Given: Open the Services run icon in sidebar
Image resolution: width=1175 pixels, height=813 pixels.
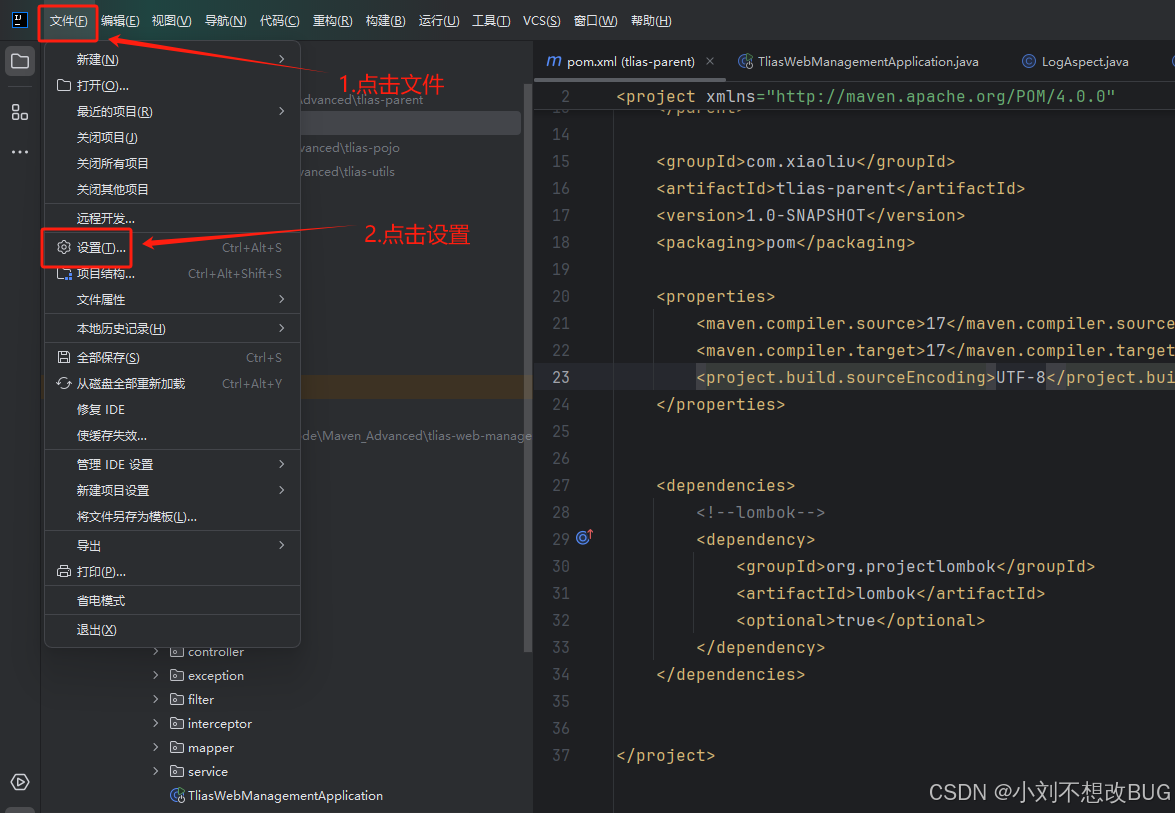Looking at the screenshot, I should 20,782.
